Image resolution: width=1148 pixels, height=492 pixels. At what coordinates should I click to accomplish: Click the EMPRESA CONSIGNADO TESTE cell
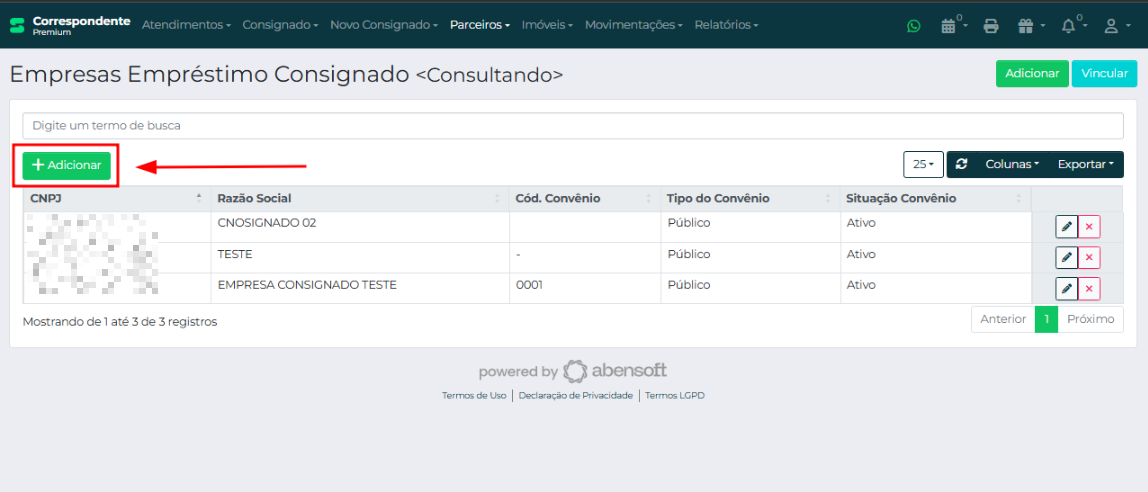pos(359,288)
